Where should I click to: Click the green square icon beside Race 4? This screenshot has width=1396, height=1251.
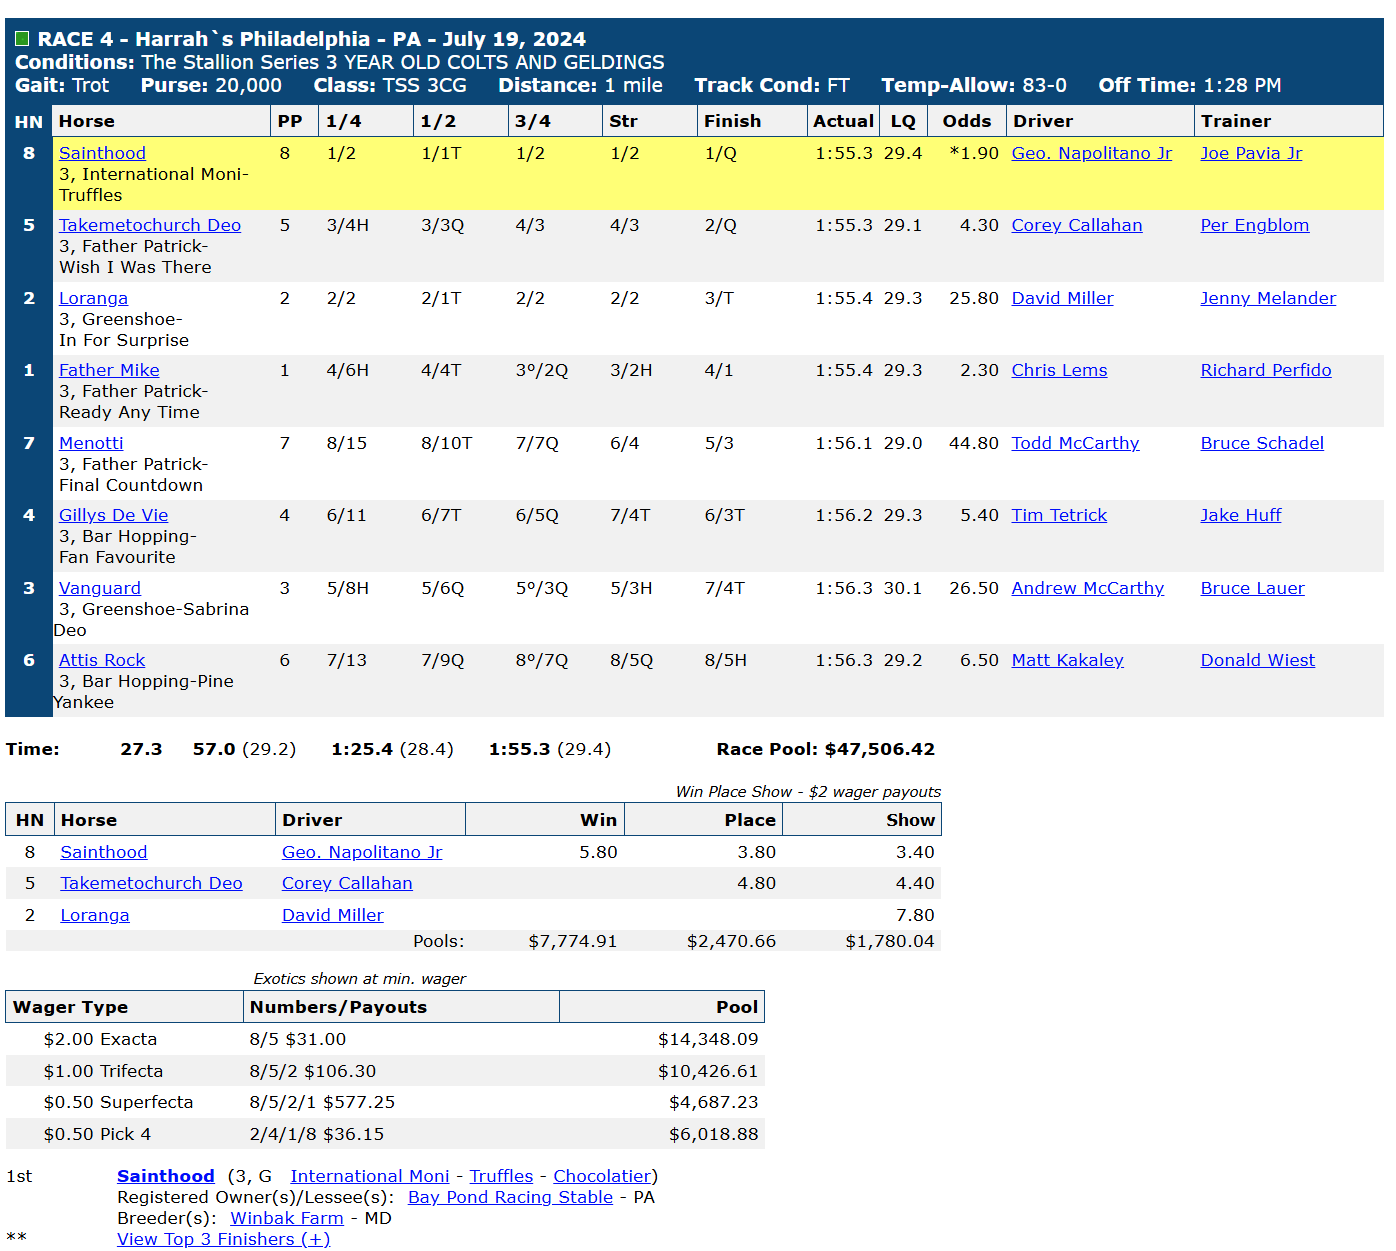[x=22, y=39]
